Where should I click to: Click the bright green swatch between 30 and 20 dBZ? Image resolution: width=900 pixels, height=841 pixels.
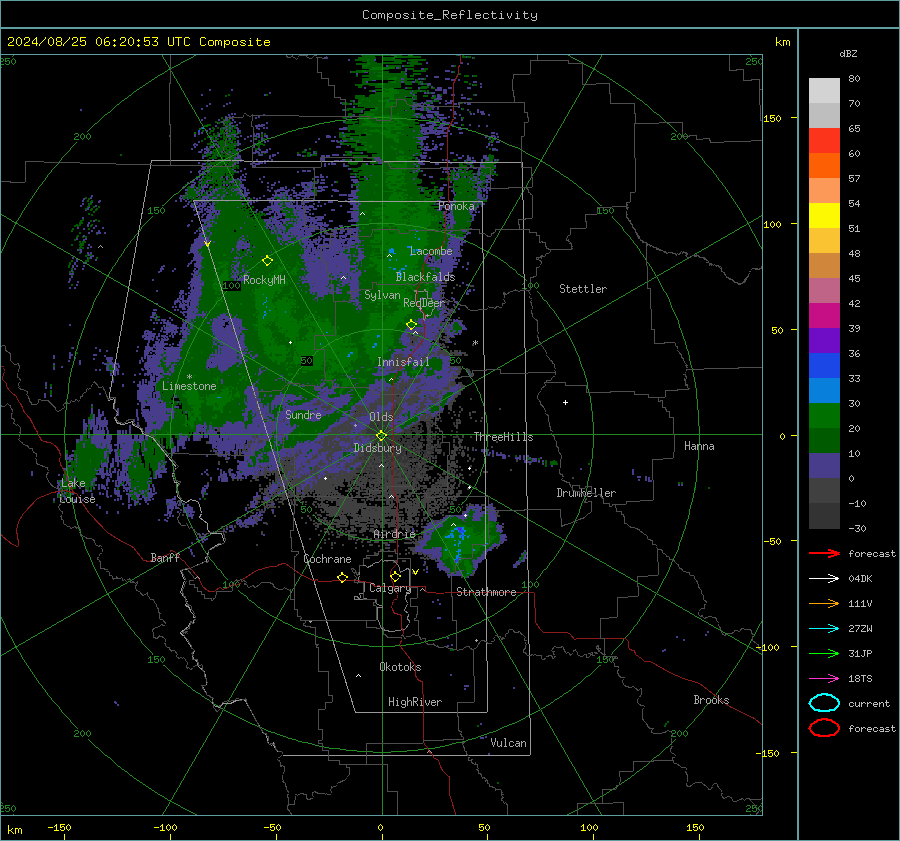(x=824, y=416)
